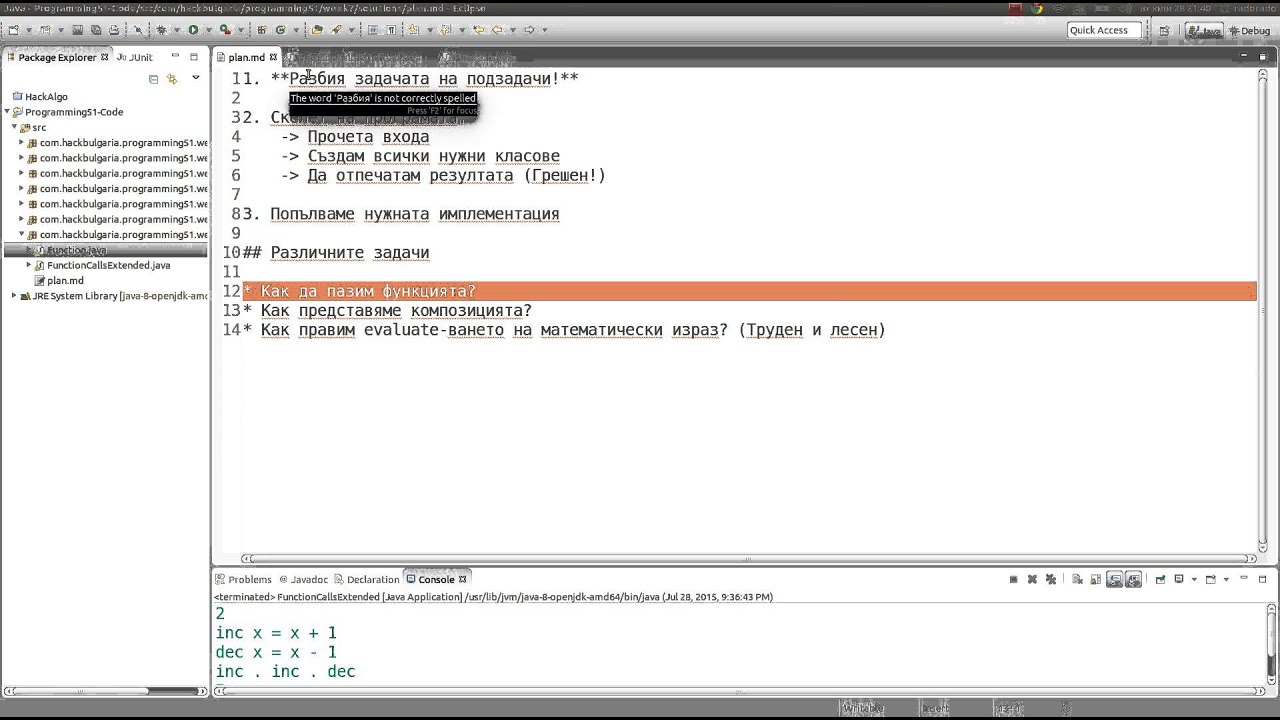Open the Debug button dropdown arrow
Image resolution: width=1280 pixels, height=720 pixels.
coord(175,30)
